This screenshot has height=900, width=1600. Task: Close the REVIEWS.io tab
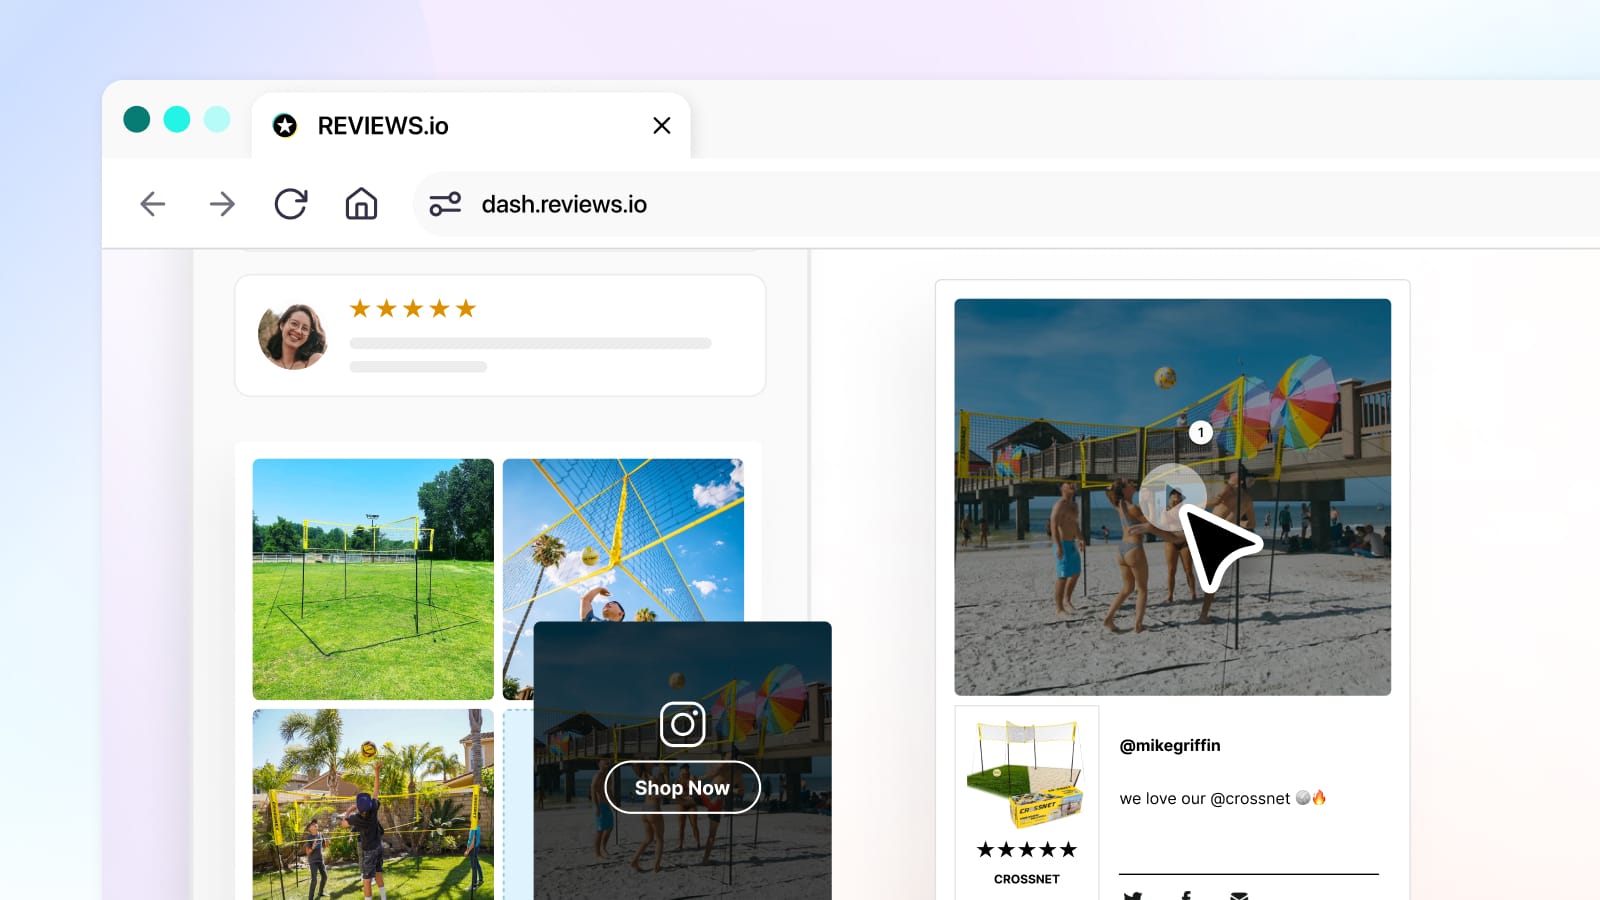[x=661, y=126]
